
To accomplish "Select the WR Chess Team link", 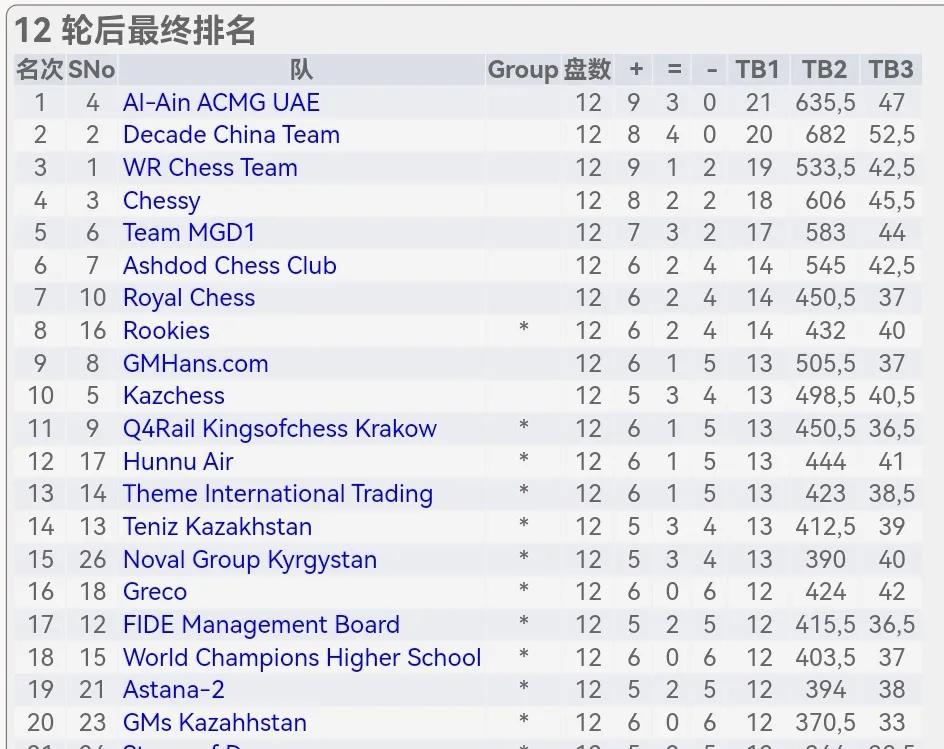I will tap(210, 167).
